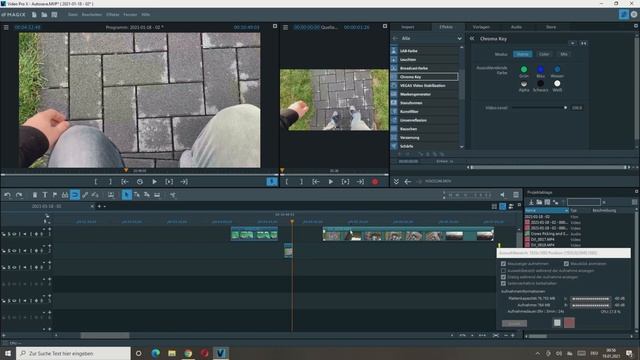Choose the Color chroma key mode
This screenshot has width=640, height=360.
544,54
